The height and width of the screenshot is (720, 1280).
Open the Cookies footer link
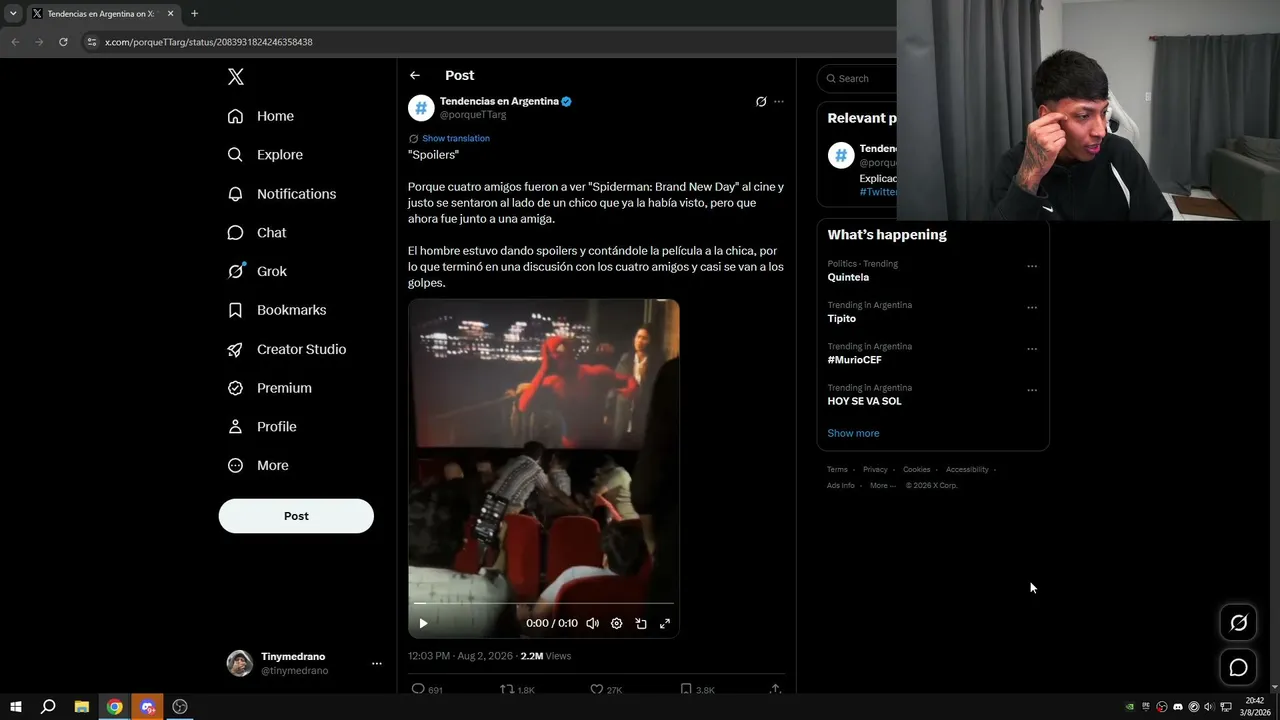point(916,469)
